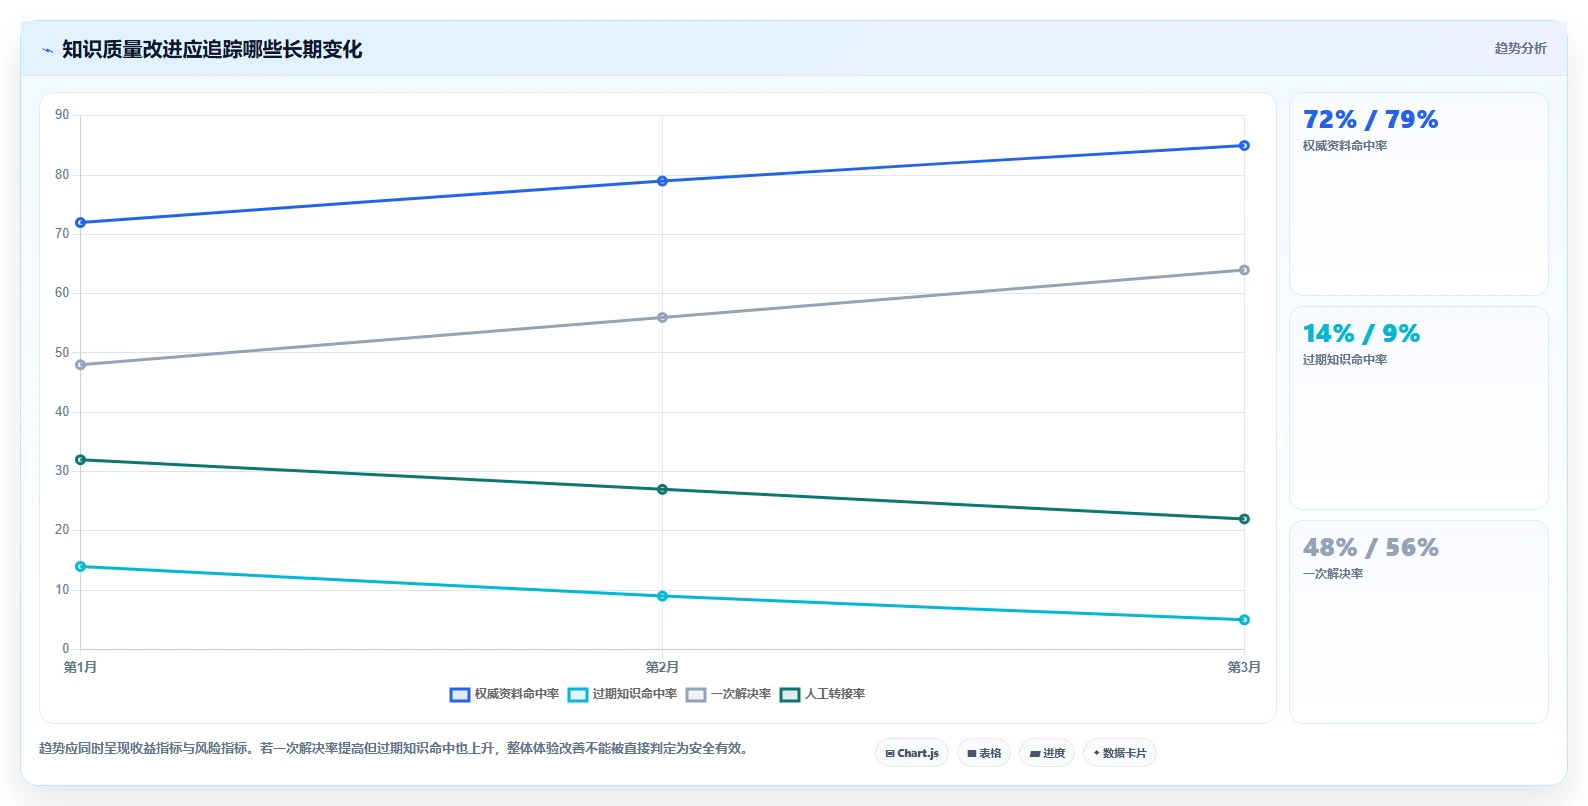Image resolution: width=1588 pixels, height=806 pixels.
Task: Click the trend icon beside the title
Action: point(47,50)
